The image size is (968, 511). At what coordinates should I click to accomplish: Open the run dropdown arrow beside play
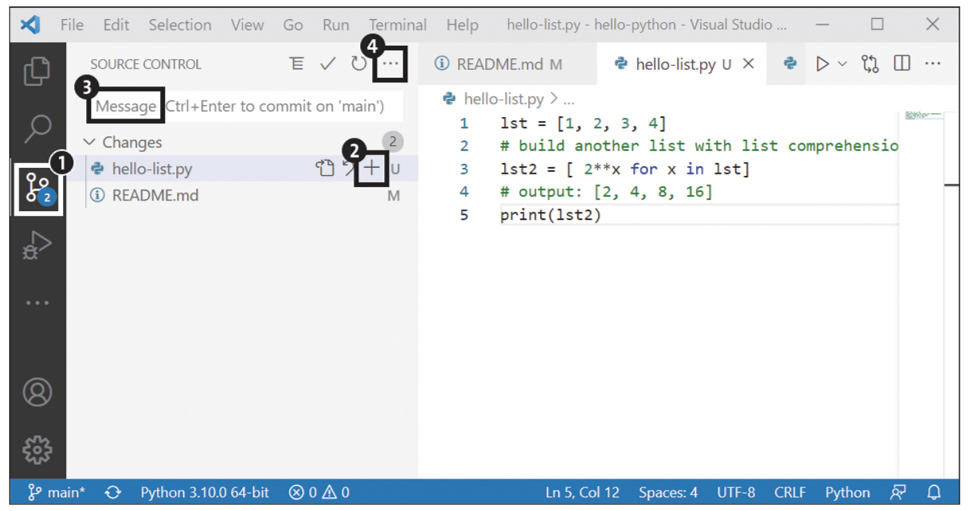[843, 64]
